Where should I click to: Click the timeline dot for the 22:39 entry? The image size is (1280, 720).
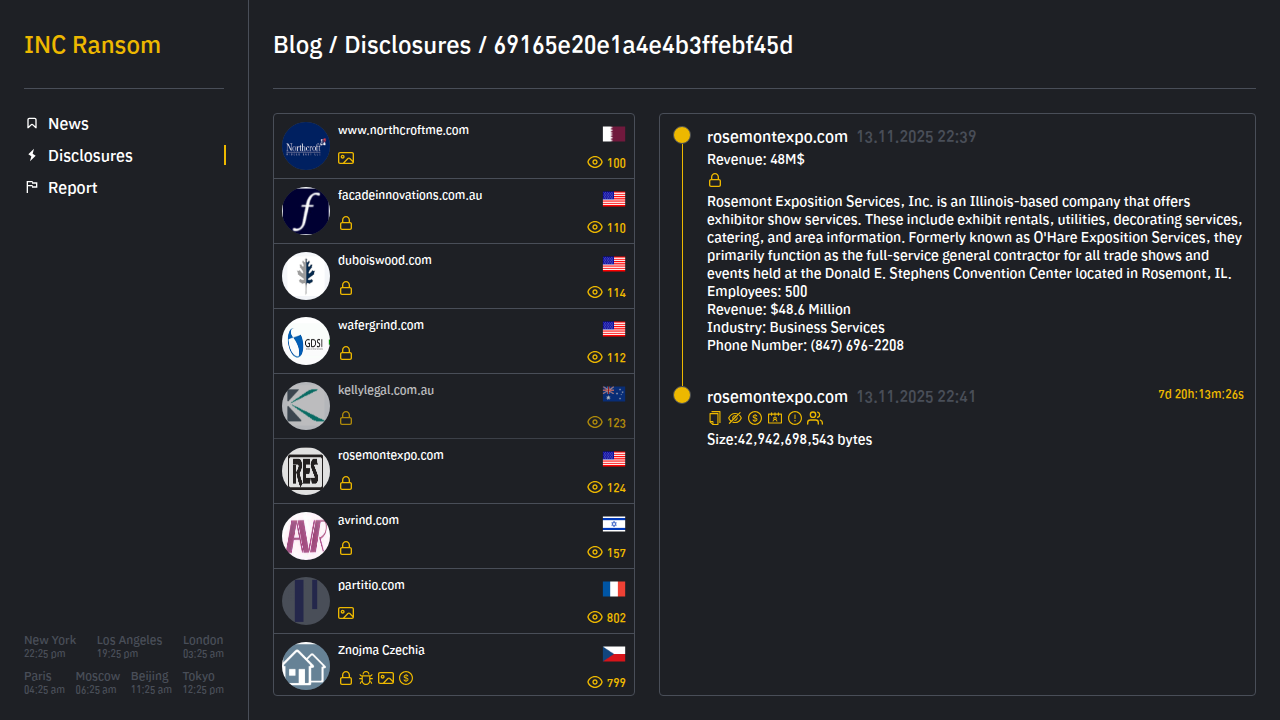[682, 135]
